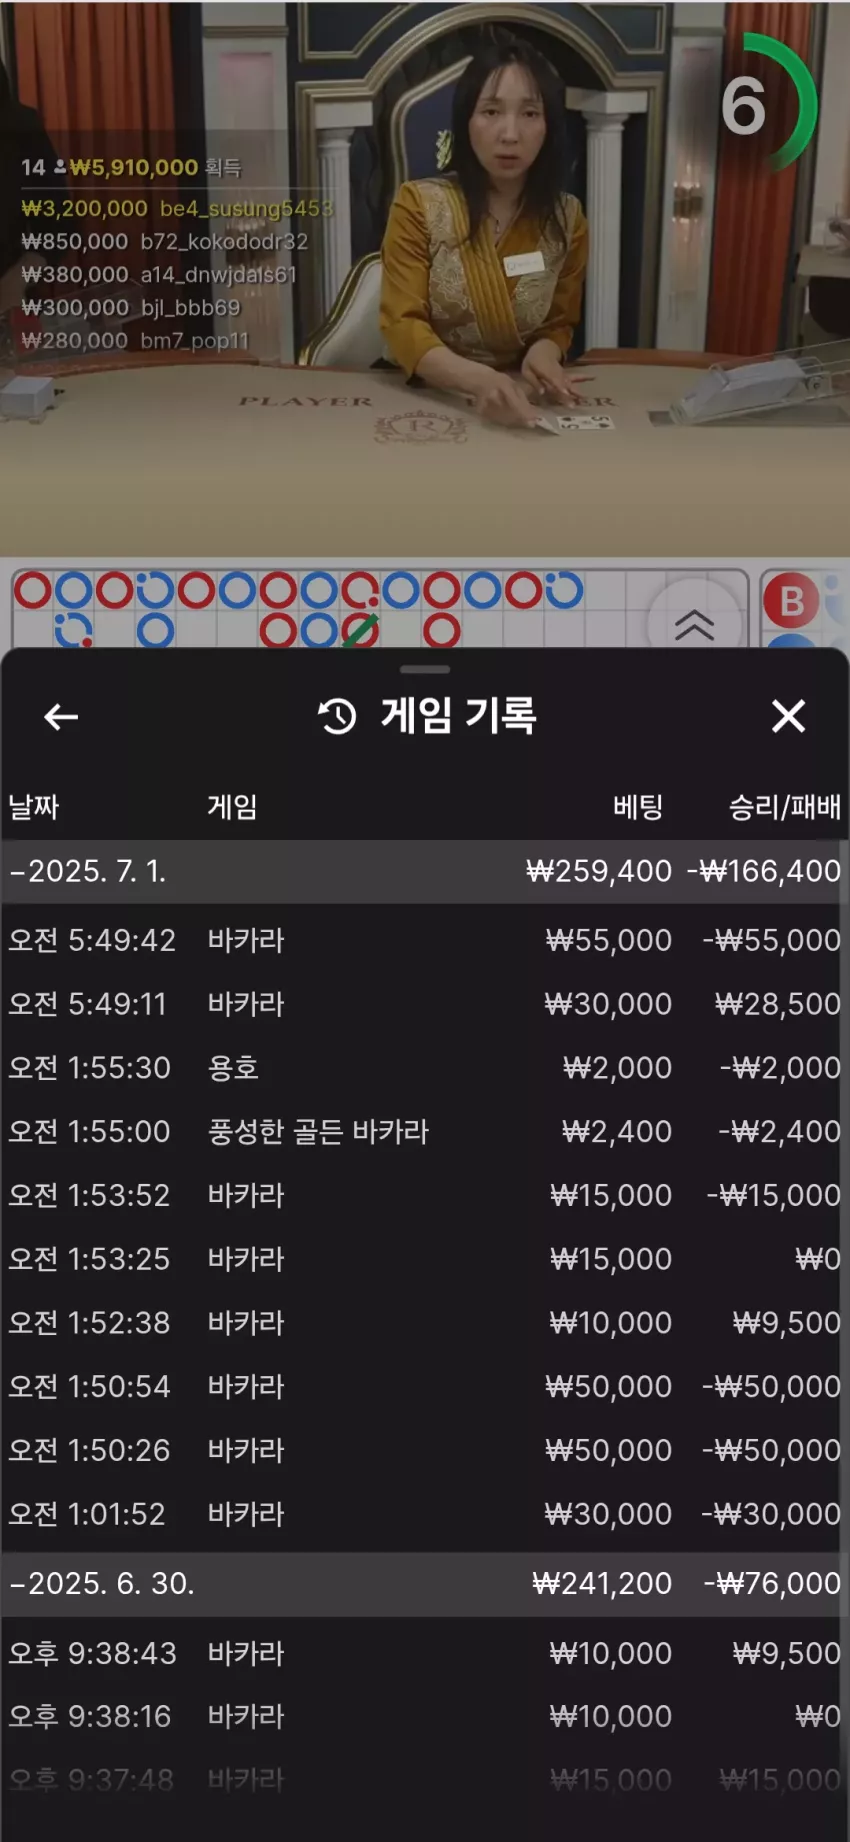The height and width of the screenshot is (1842, 850).
Task: Open the 오전 1:01:52 바카라 record
Action: [x=425, y=1514]
